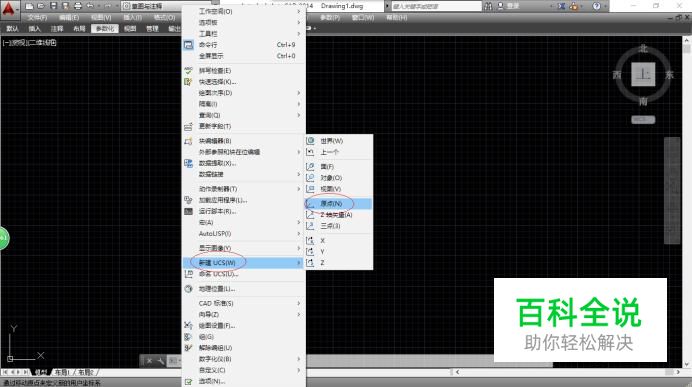Choose the Y rotation option in UCS submenu
Screen dimensions: 692x387
[339, 252]
